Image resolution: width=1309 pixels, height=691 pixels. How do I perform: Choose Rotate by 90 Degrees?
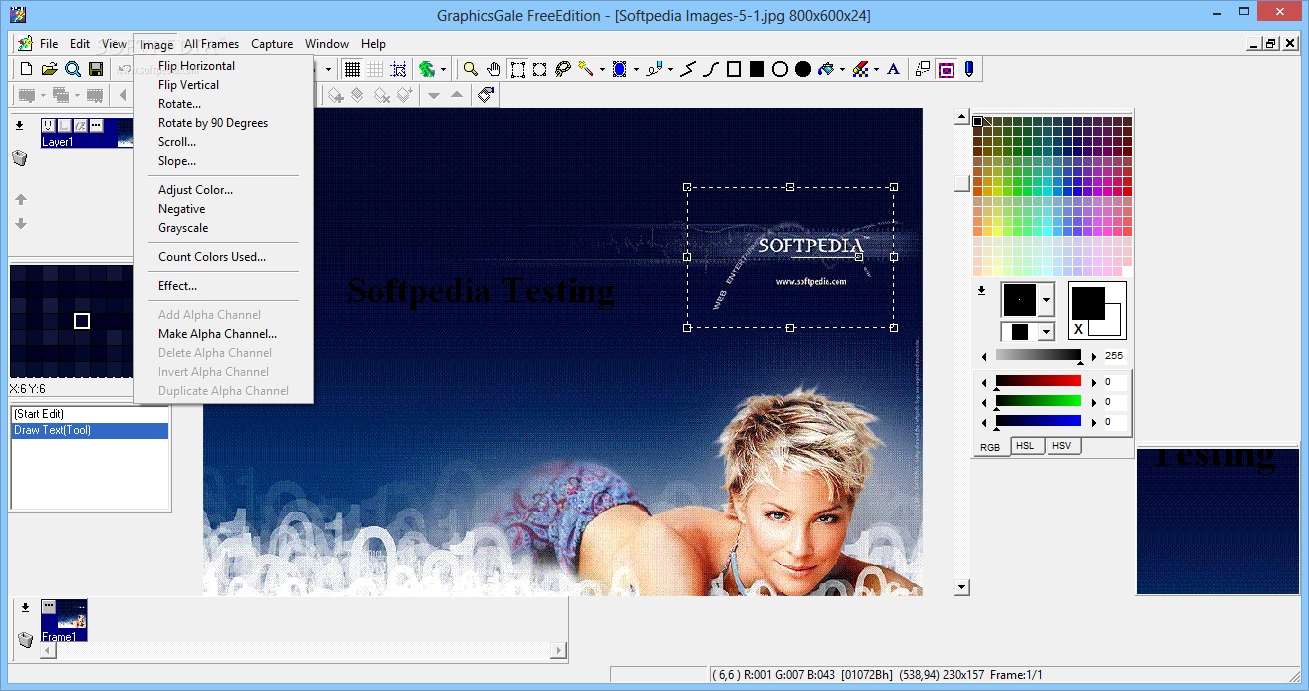tap(213, 123)
